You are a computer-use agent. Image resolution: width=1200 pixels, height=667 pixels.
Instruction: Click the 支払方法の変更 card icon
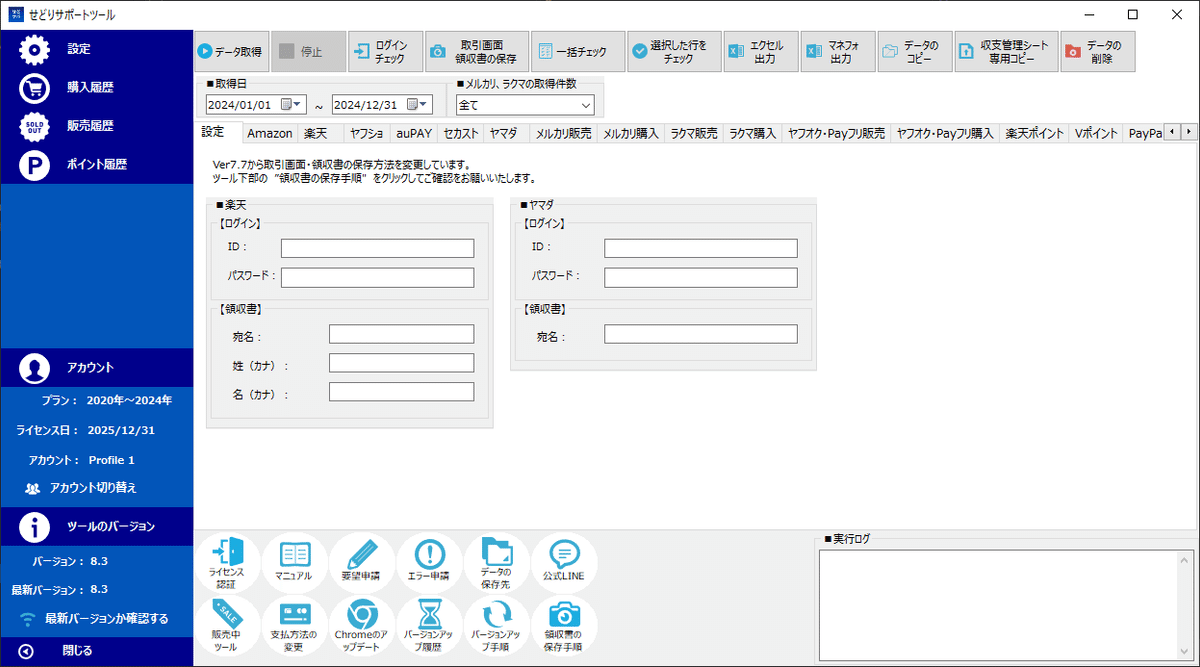click(294, 627)
